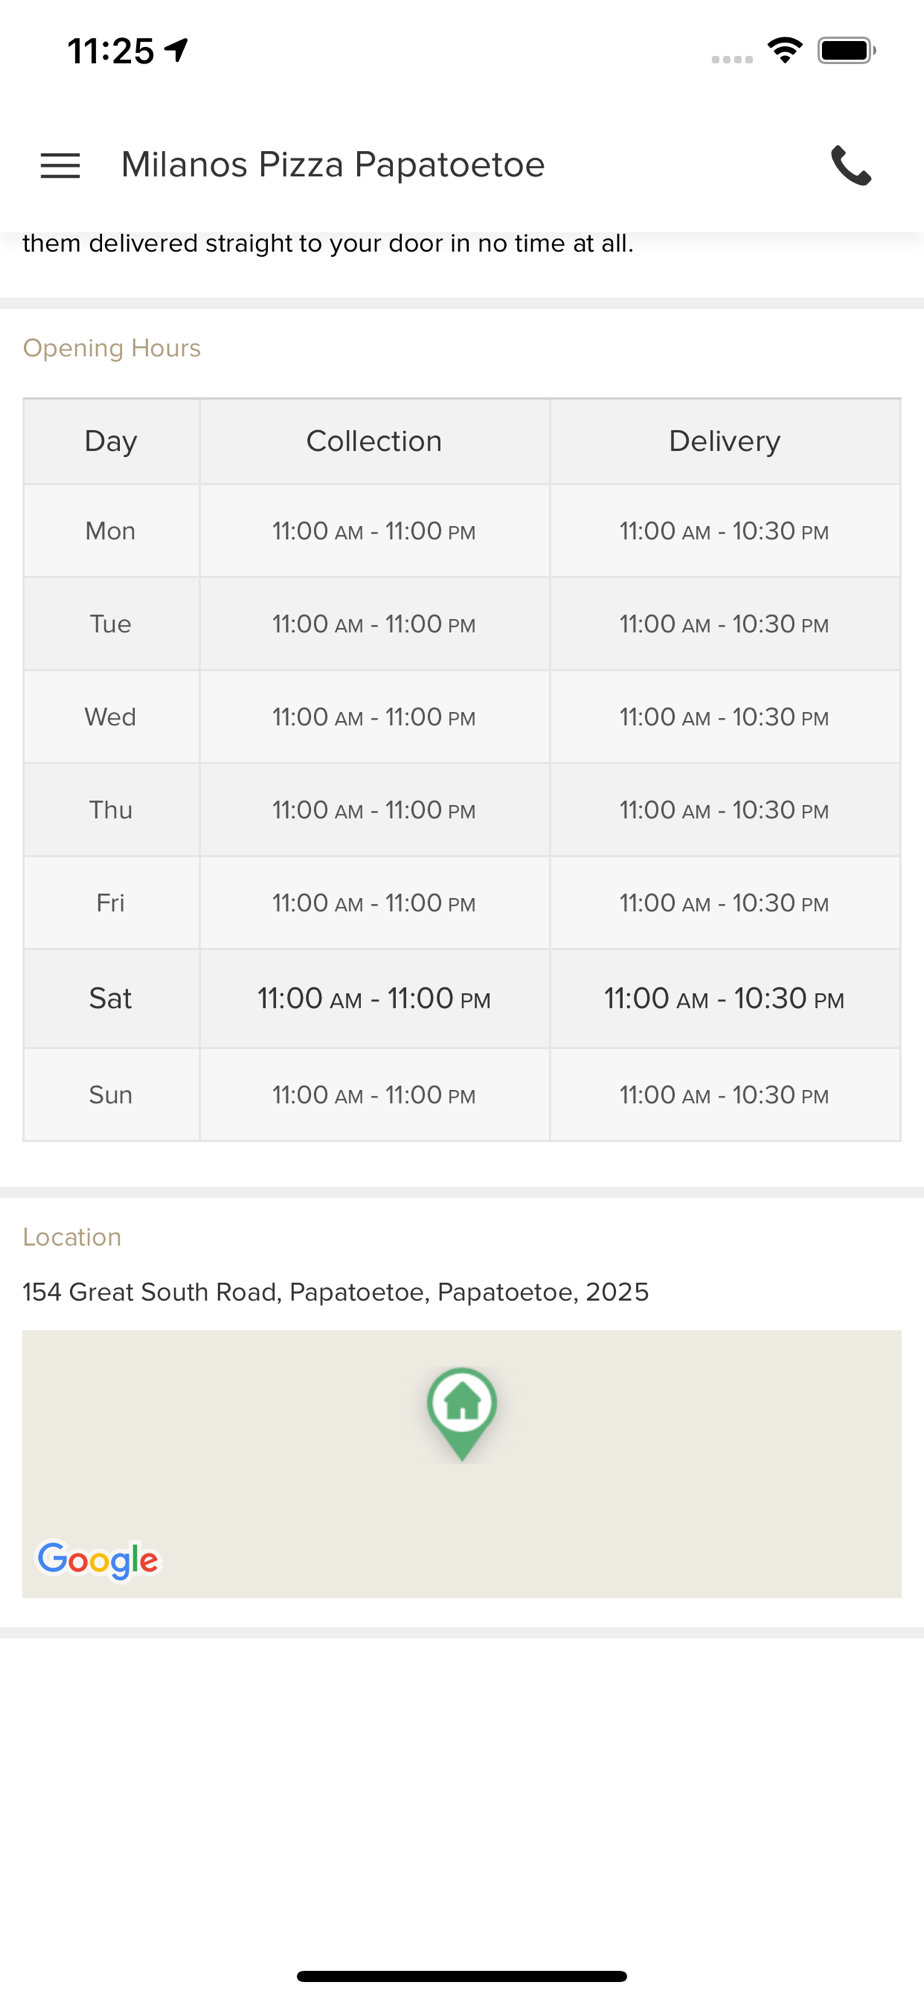The width and height of the screenshot is (924, 2000).
Task: Tap the Opening Hours heading
Action: pyautogui.click(x=112, y=348)
